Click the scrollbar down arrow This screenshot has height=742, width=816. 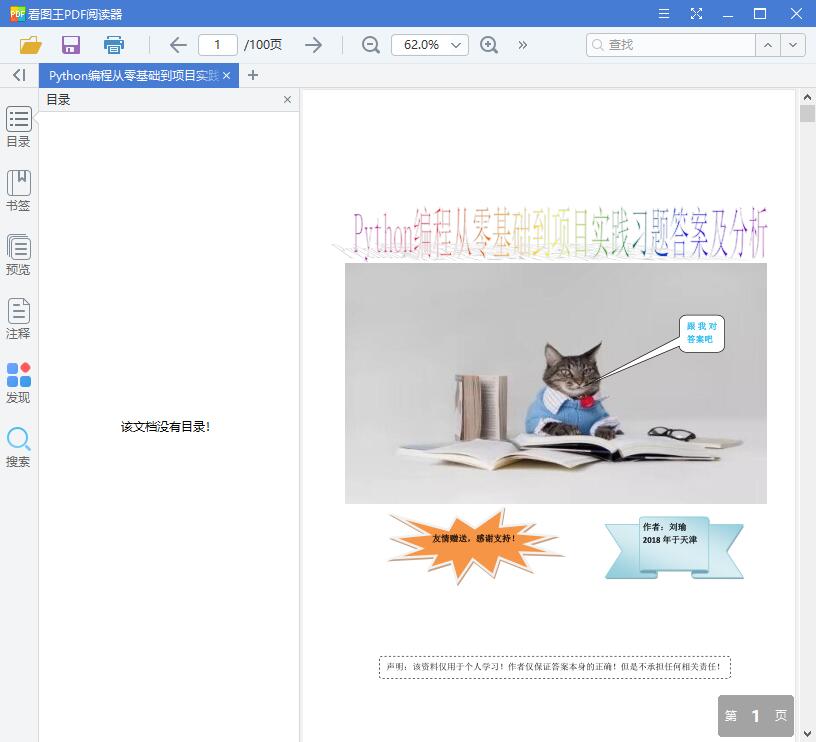(807, 734)
